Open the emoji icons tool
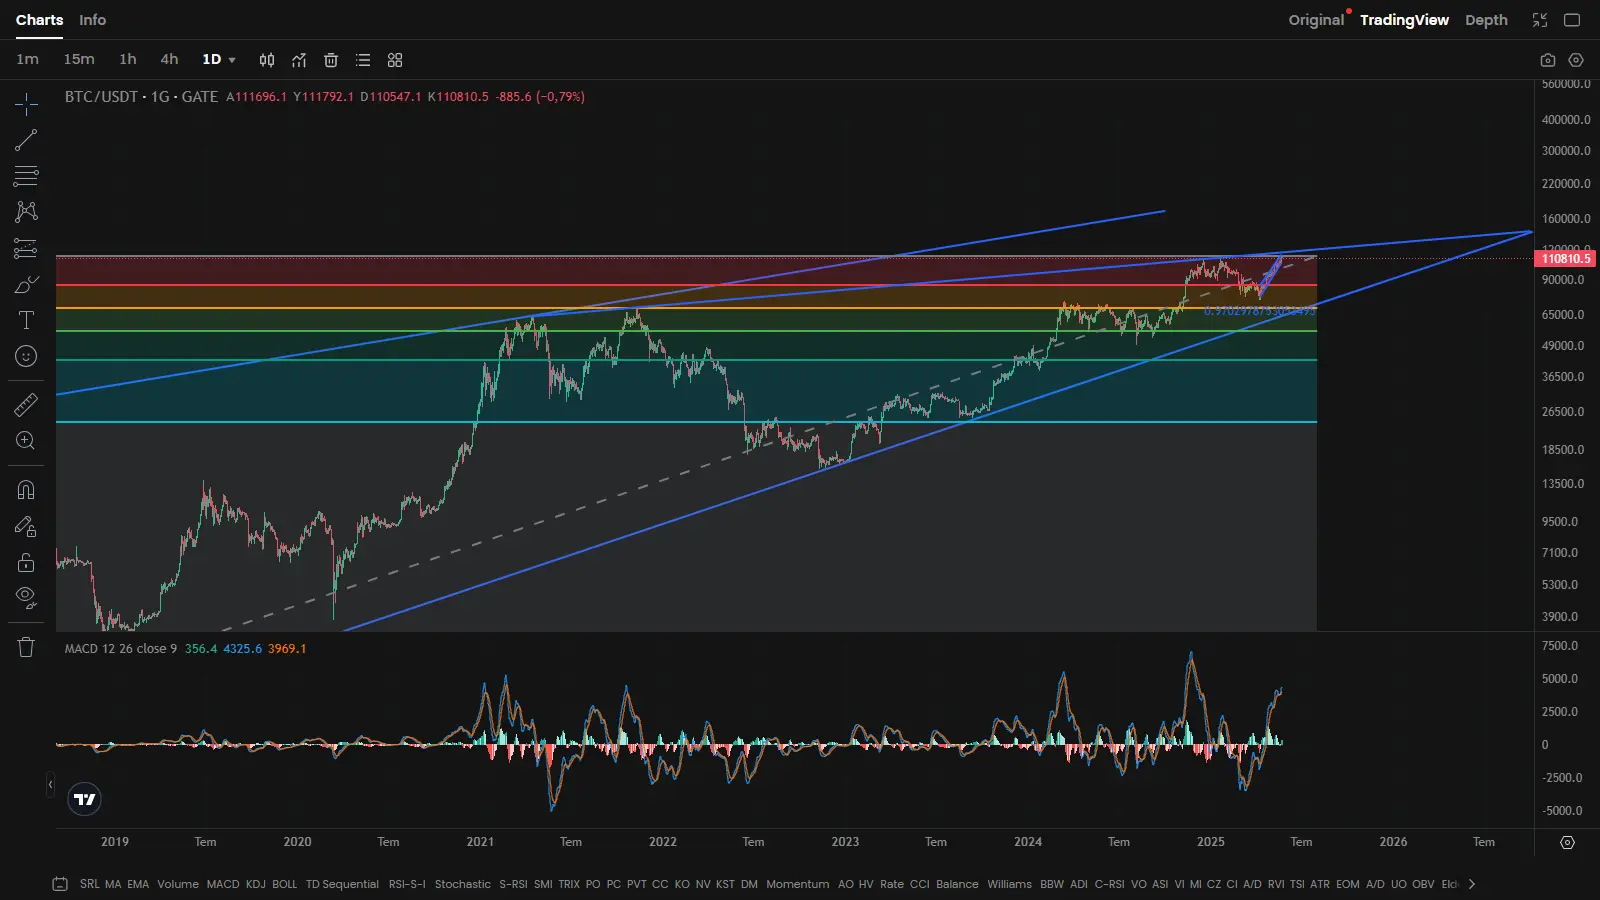The image size is (1600, 900). (26, 356)
